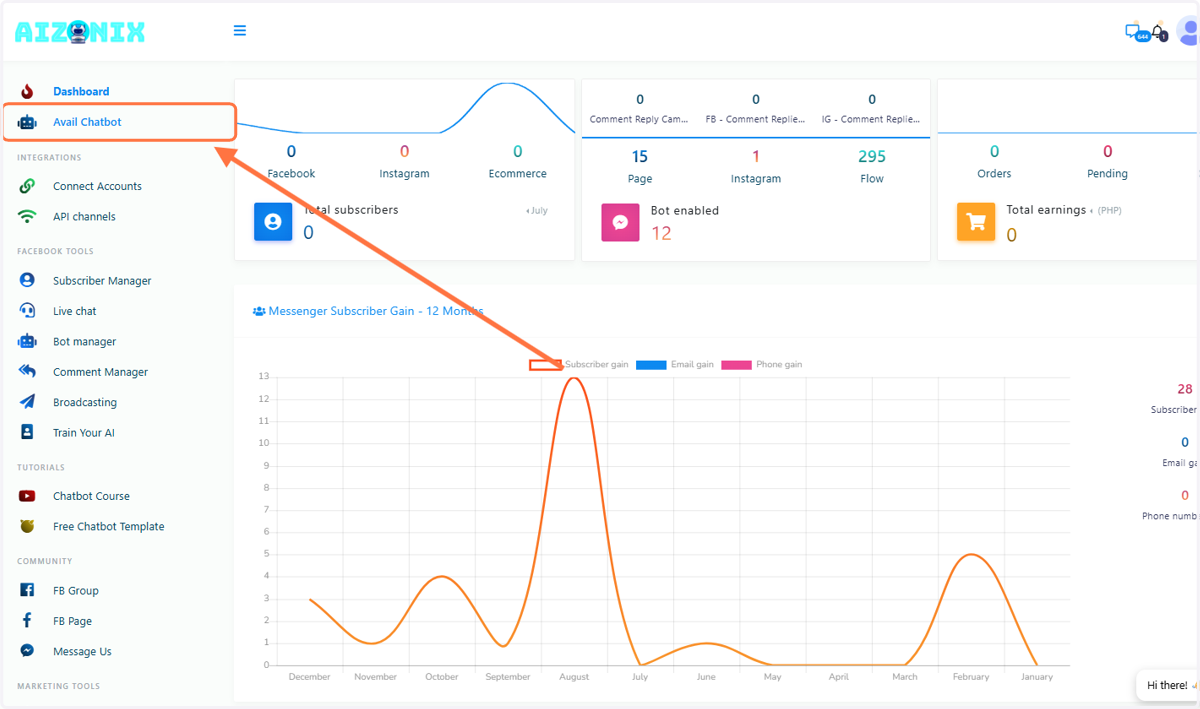Screen dimensions: 1200x709
Task: Click the API channels wifi icon
Action: [x=27, y=216]
